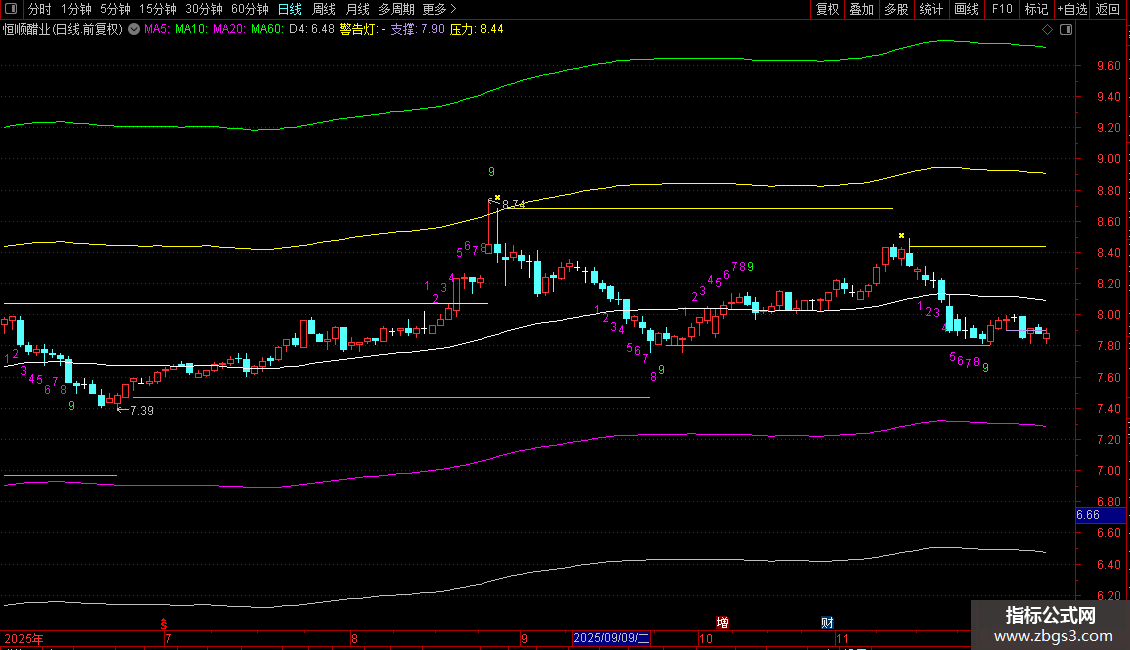Image resolution: width=1130 pixels, height=650 pixels.
Task: Toggle the right side panel icon
Action: pyautogui.click(x=1066, y=30)
